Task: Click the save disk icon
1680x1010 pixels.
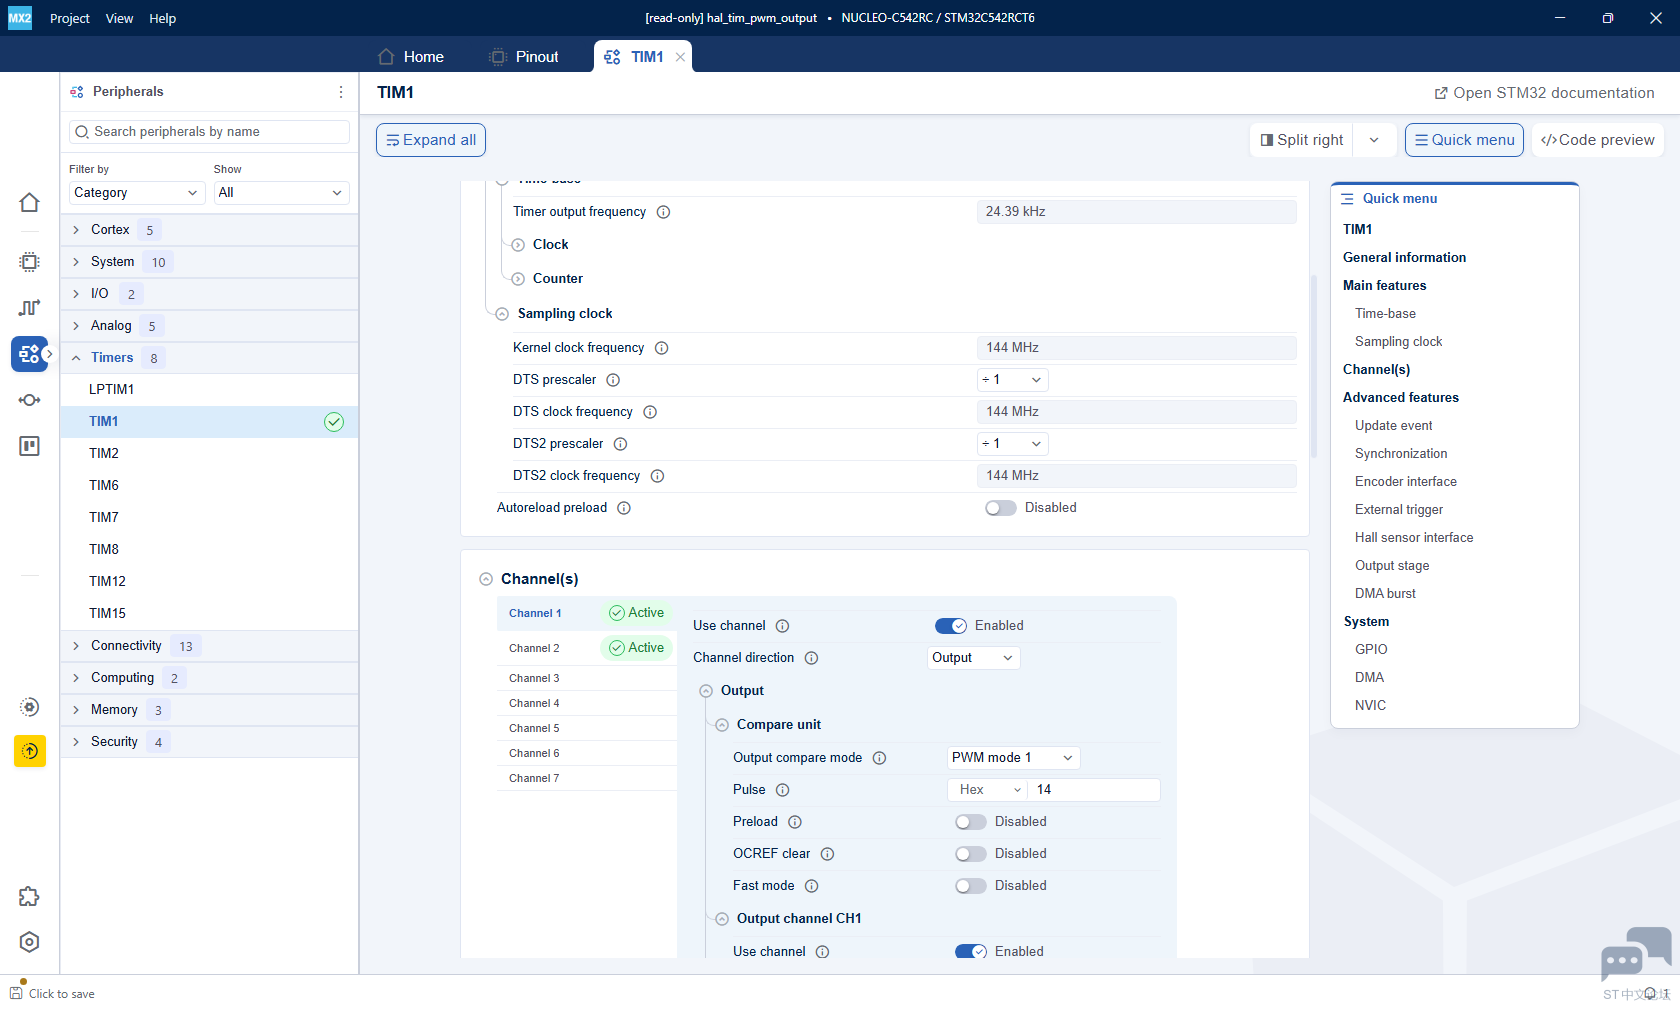Action: [16, 993]
